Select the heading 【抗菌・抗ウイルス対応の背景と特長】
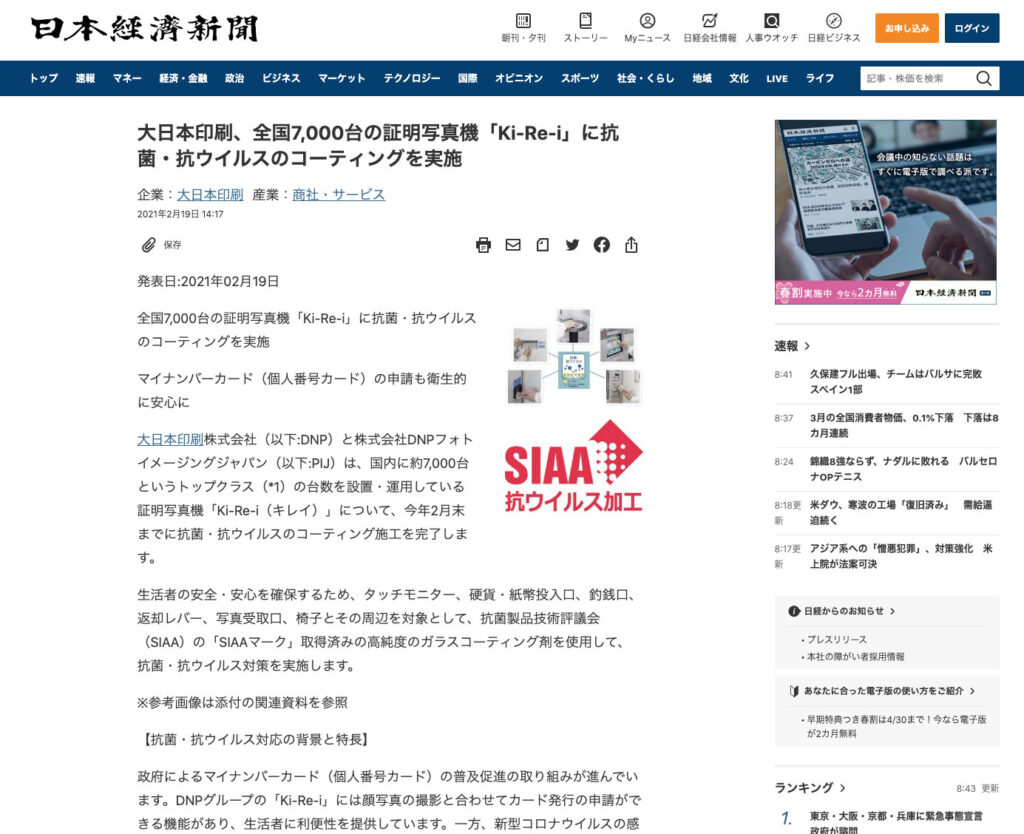Image resolution: width=1024 pixels, height=834 pixels. [x=255, y=739]
